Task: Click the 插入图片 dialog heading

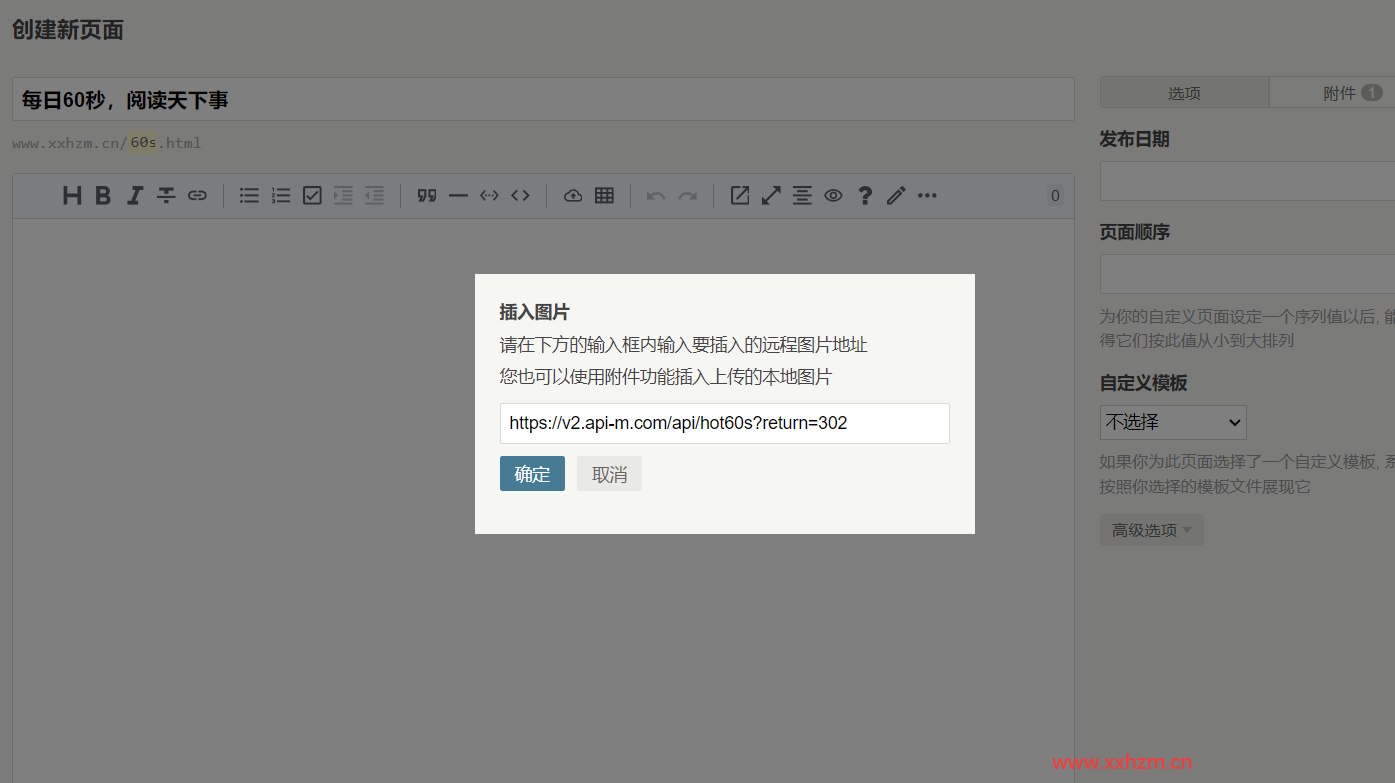Action: click(534, 312)
